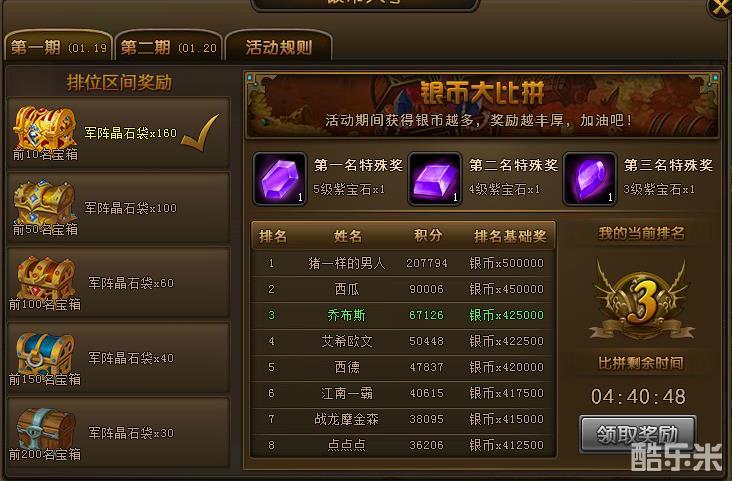Click the level 5 purple gem first-place prize
The width and height of the screenshot is (732, 481).
point(280,179)
